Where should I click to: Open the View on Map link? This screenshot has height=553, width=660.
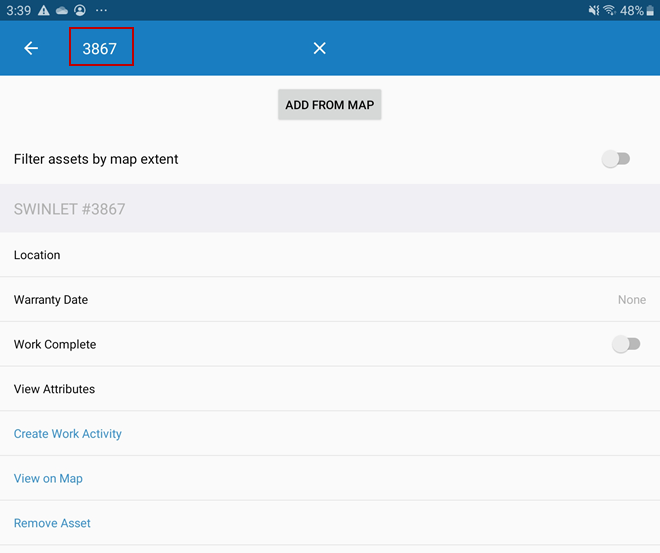48,478
